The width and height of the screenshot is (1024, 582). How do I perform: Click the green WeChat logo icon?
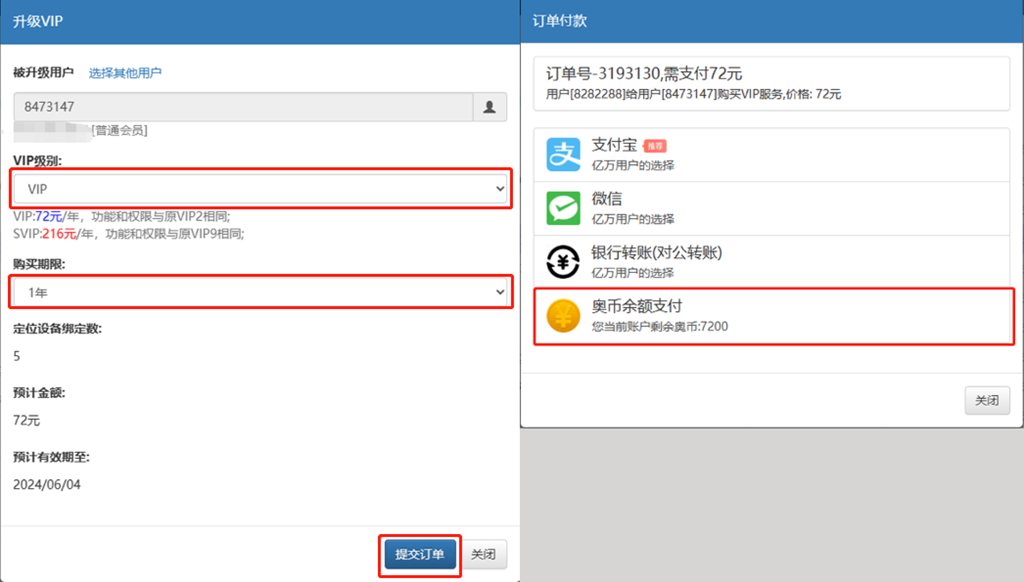pos(563,208)
